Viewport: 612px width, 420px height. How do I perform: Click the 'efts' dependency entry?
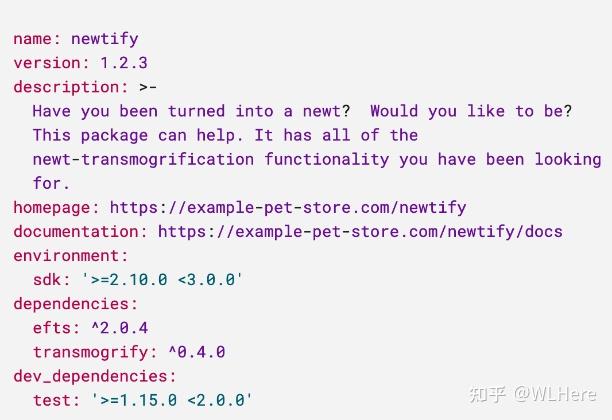(52, 328)
